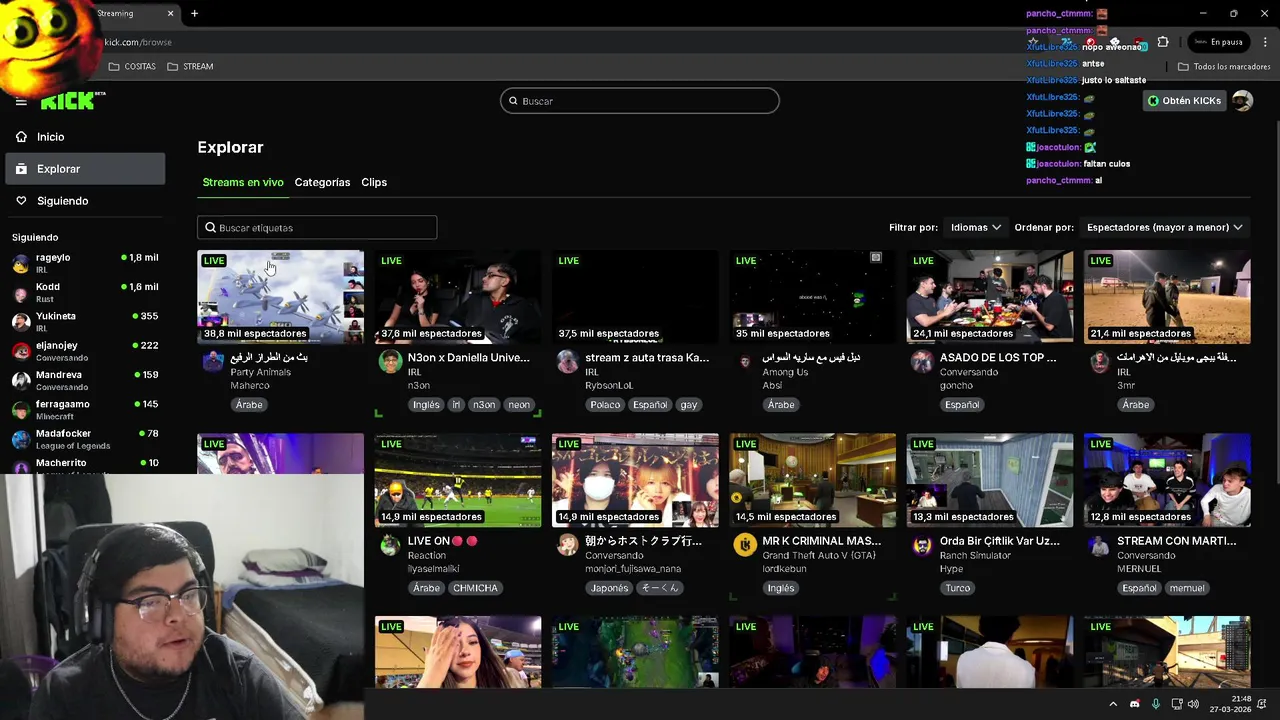Click the Japonés tag
This screenshot has width=1280, height=720.
point(608,588)
